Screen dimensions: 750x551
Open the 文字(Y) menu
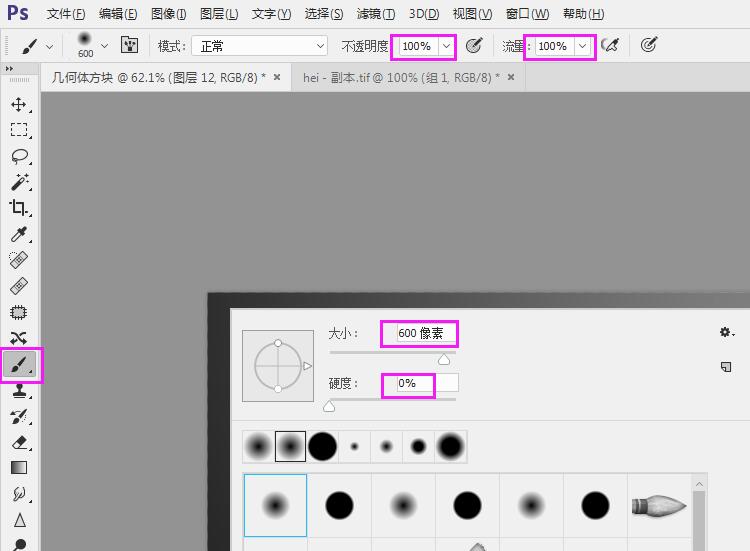(271, 14)
